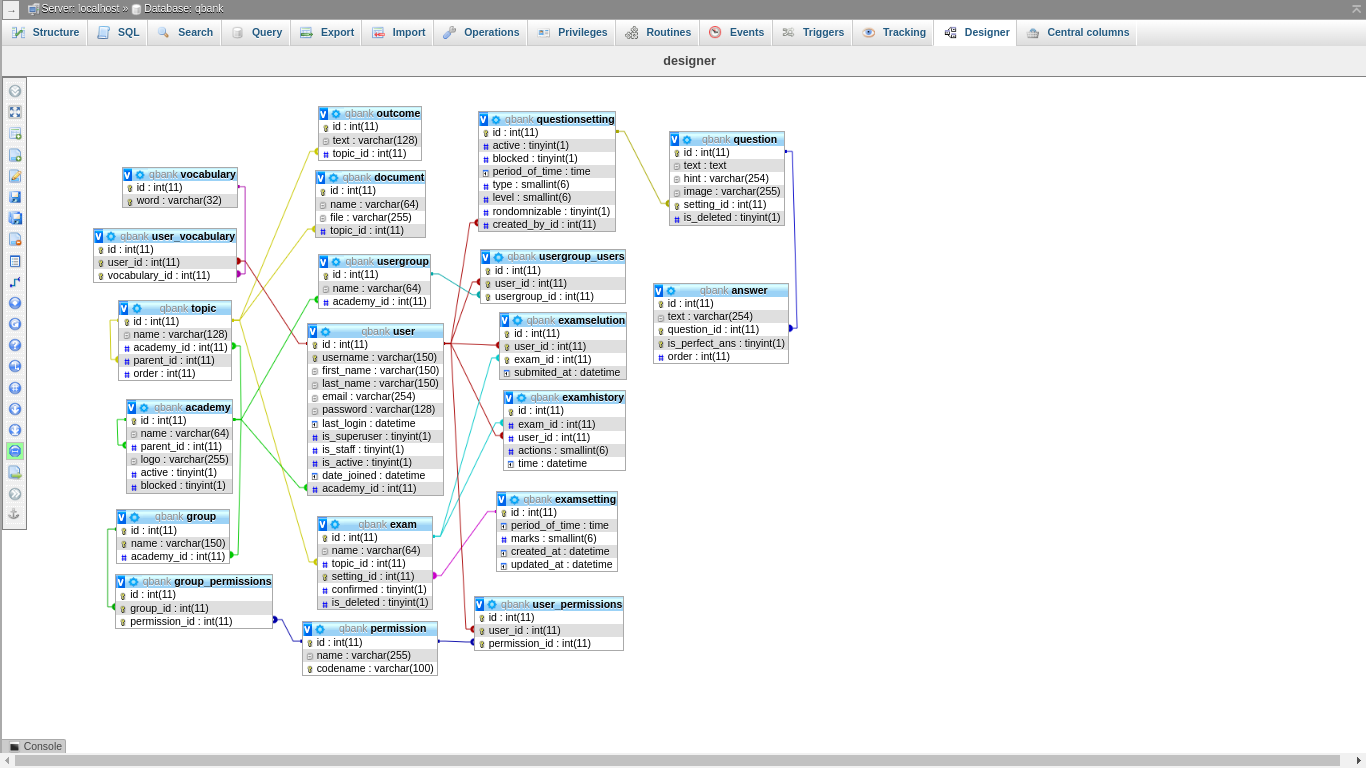Collapse the questionsetting table with V arrow
This screenshot has width=1366, height=768.
pyautogui.click(x=484, y=119)
